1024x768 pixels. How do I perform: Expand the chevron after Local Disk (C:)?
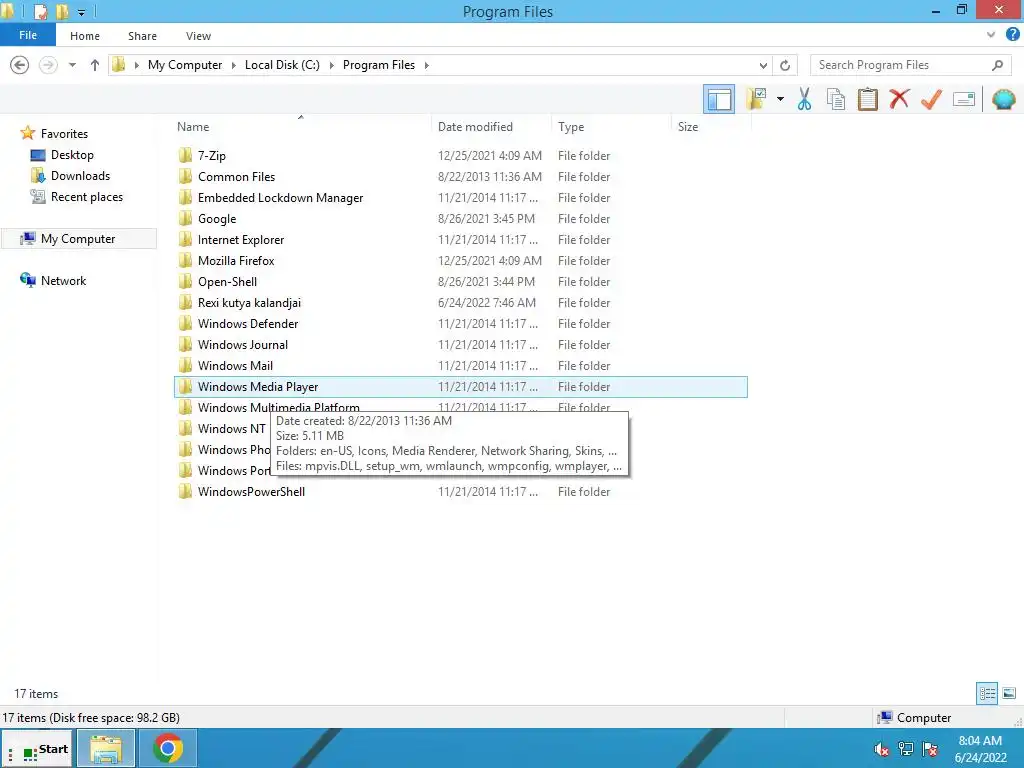(x=331, y=65)
